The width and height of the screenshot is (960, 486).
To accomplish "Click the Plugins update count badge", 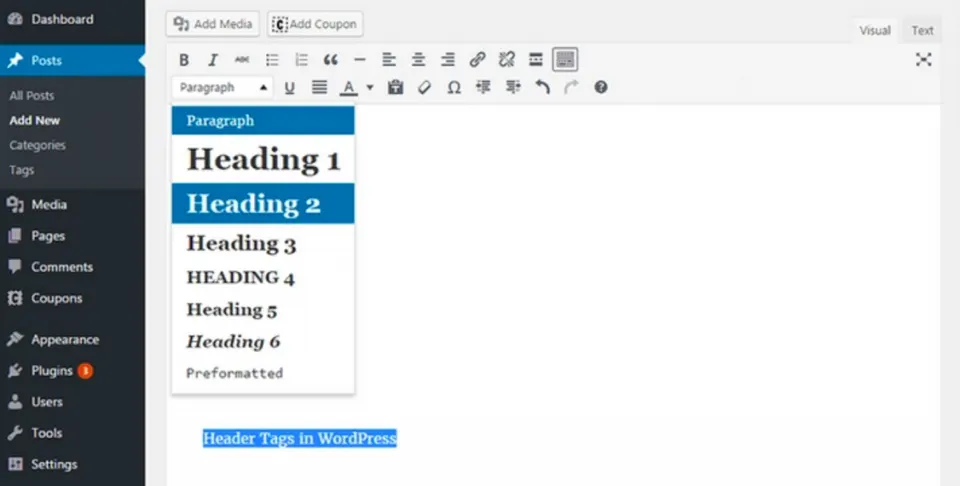I will (85, 370).
